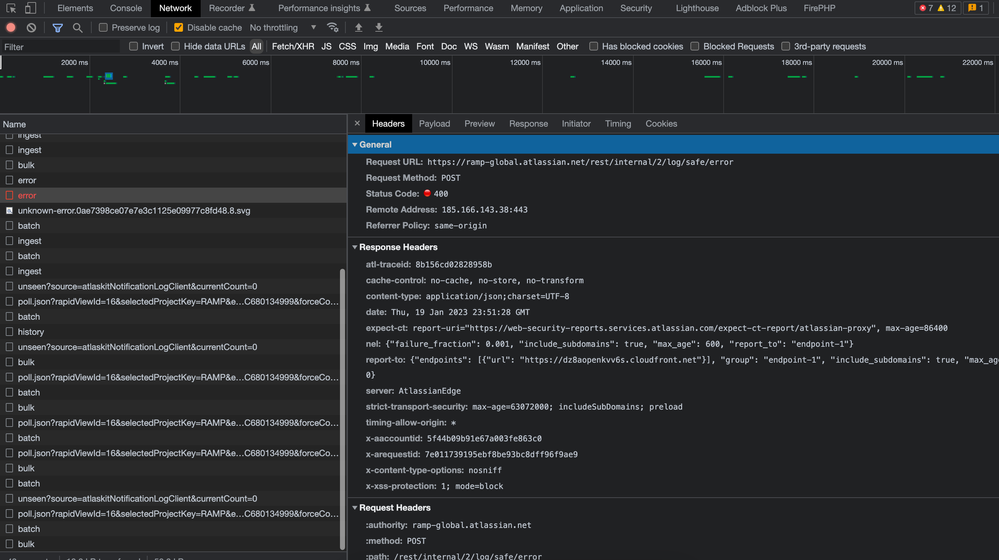Screen dimensions: 999x560
Task: Show the Response tab
Action: [x=528, y=124]
